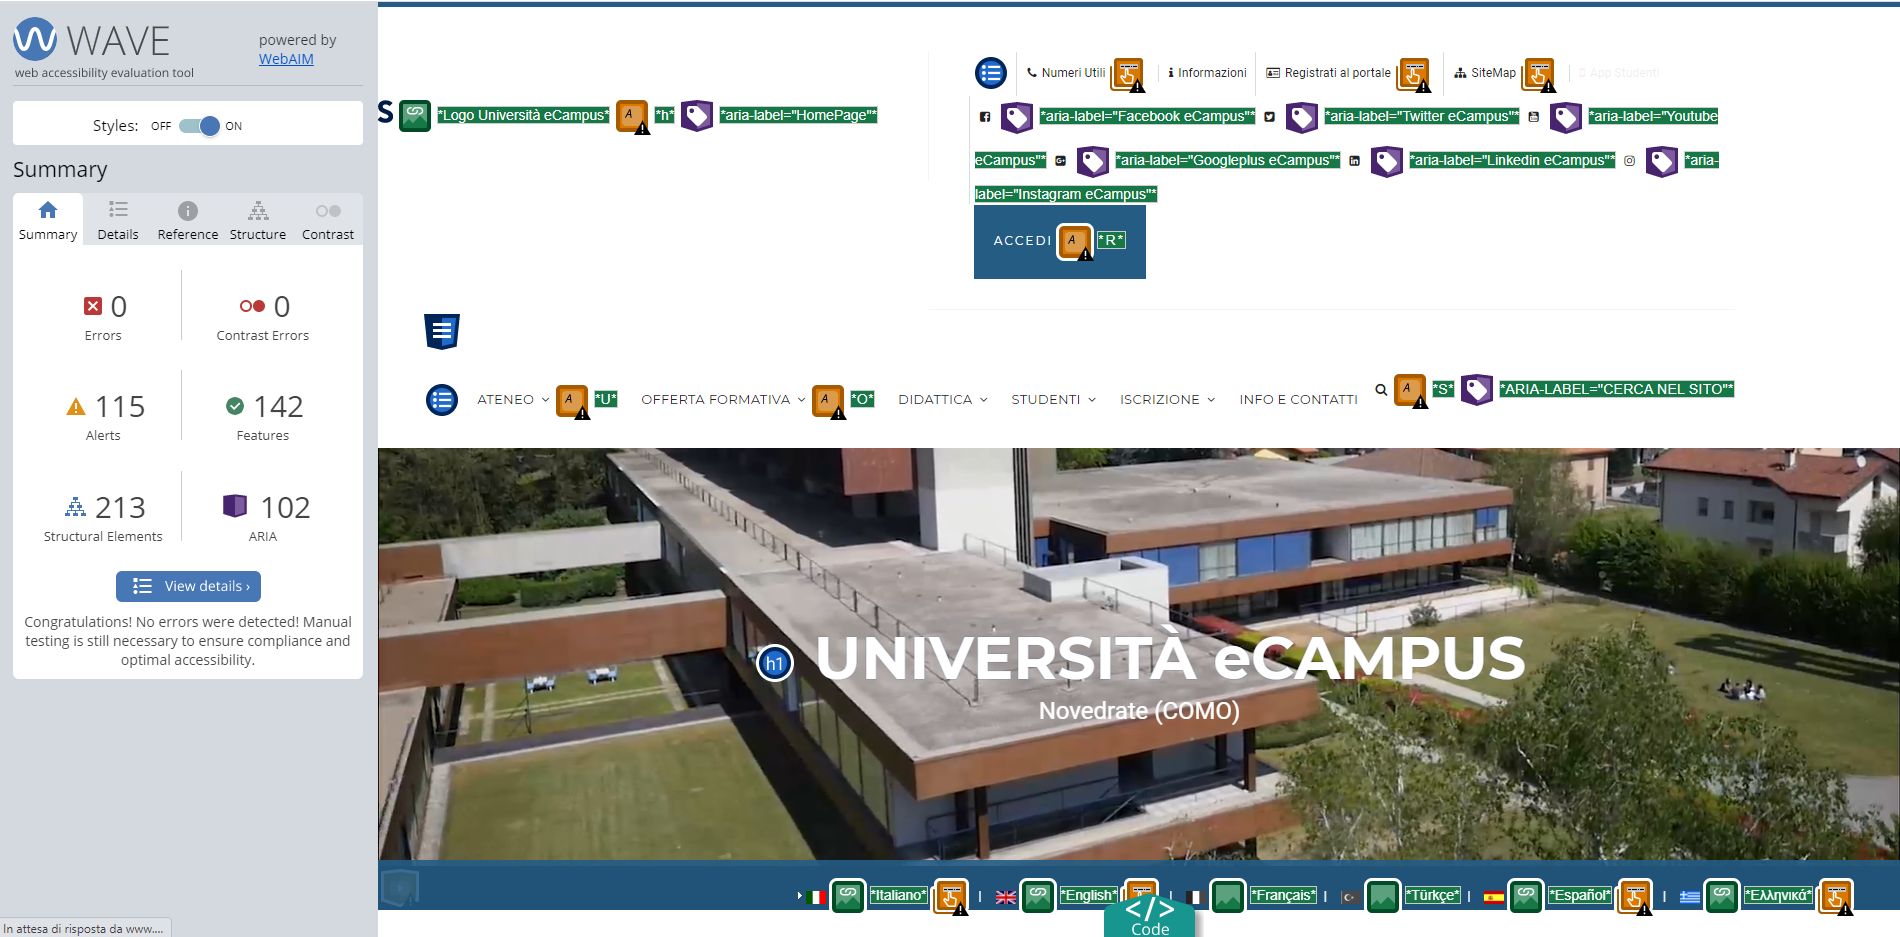Click alert icon next to SiteMap

[1539, 75]
